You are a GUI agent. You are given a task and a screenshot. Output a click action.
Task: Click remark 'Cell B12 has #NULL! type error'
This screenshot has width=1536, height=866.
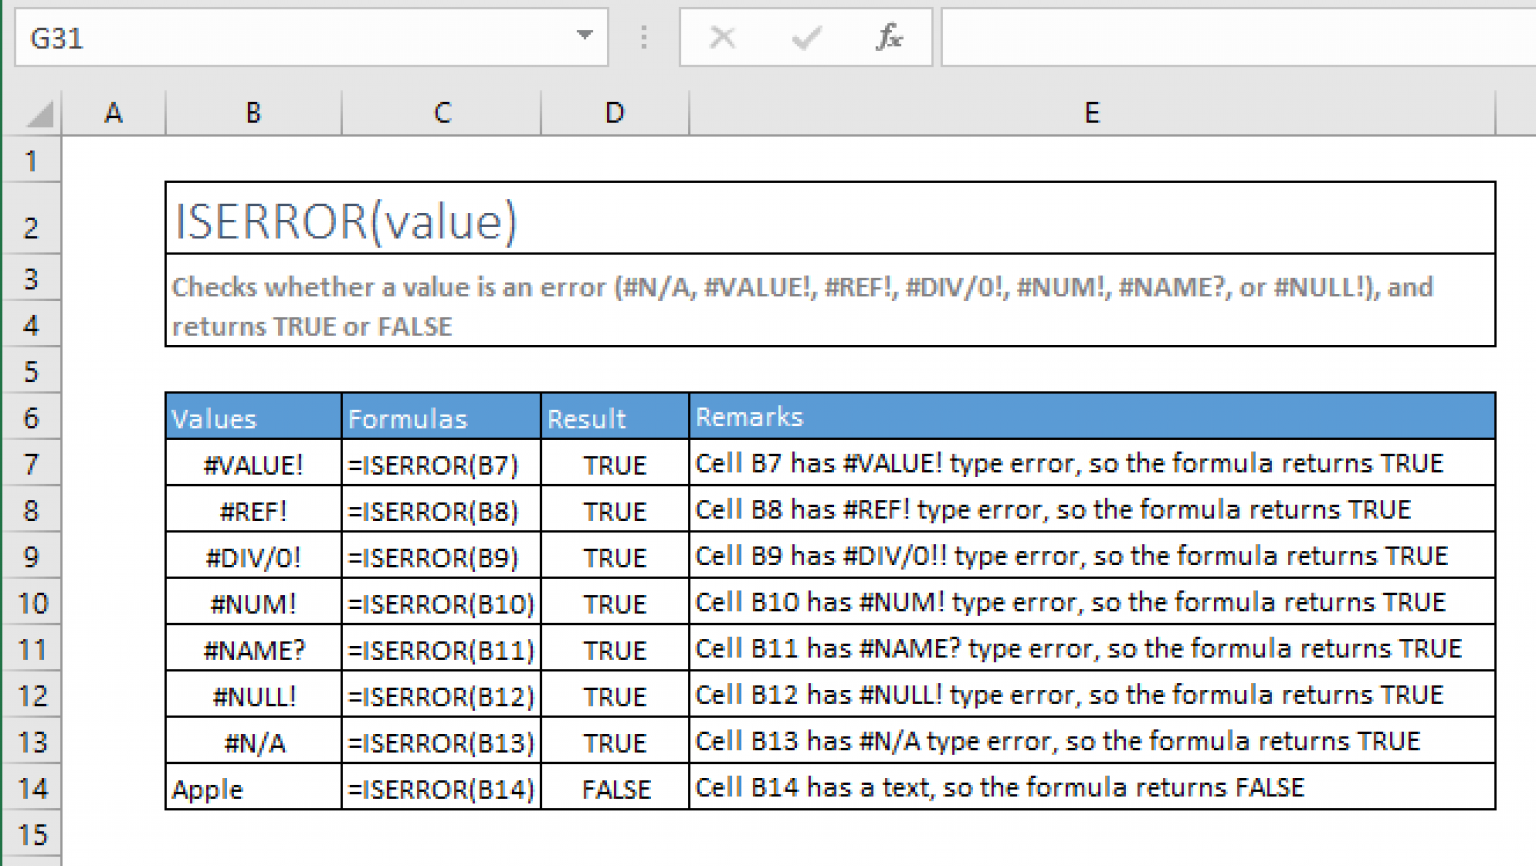point(1092,695)
